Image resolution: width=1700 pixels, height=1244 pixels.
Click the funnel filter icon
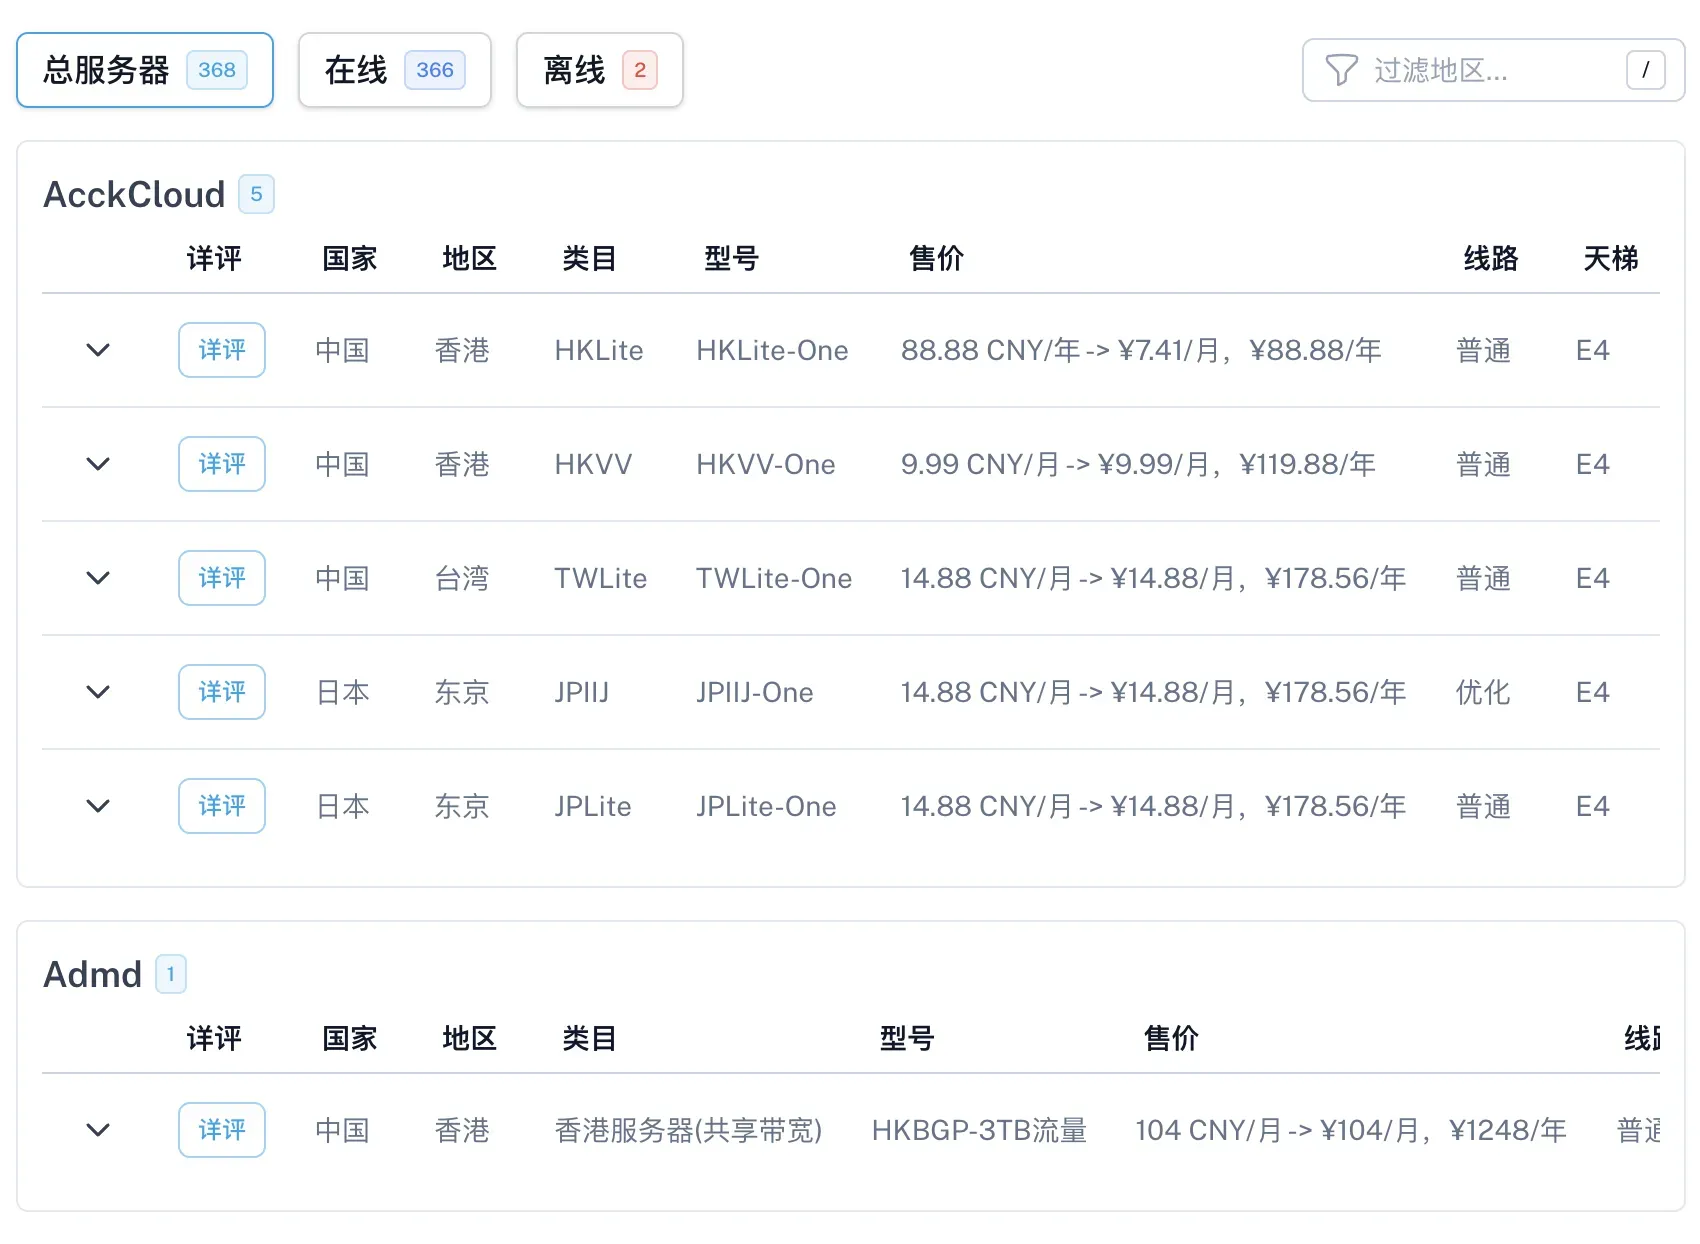click(x=1341, y=70)
